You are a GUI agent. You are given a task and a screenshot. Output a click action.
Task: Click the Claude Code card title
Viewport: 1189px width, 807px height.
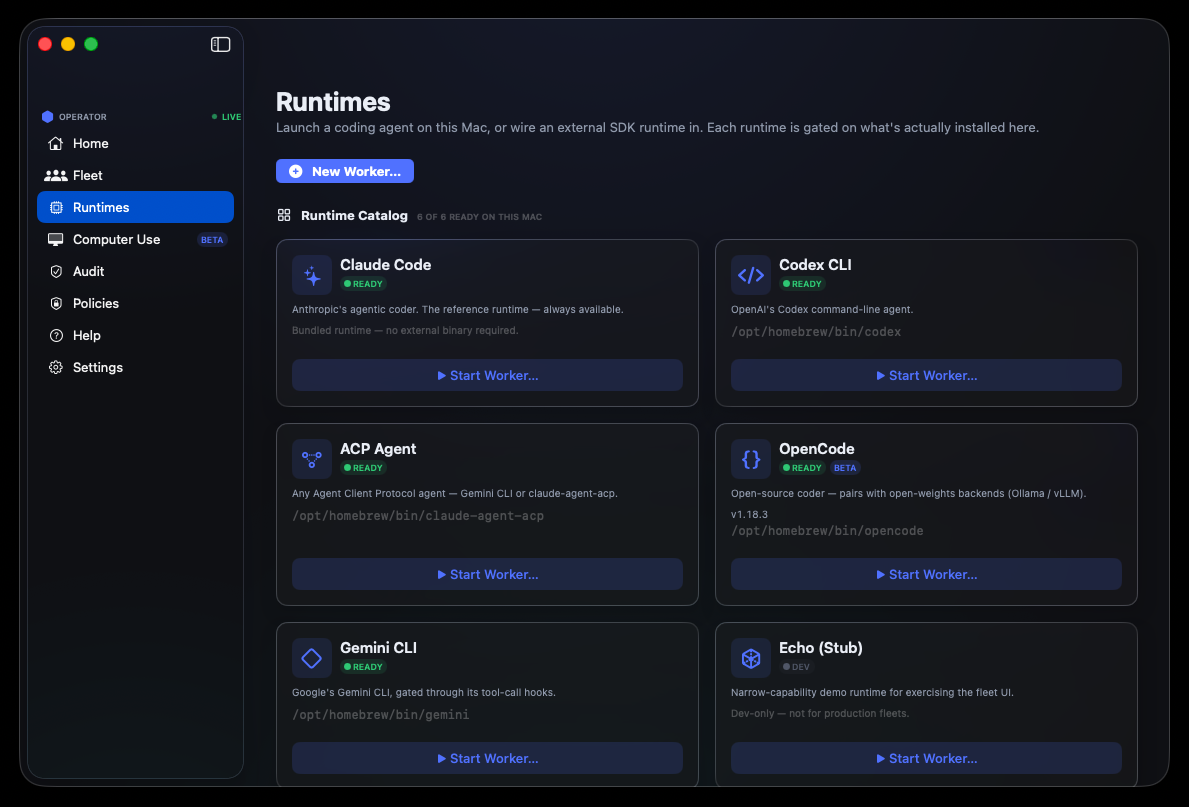(385, 265)
